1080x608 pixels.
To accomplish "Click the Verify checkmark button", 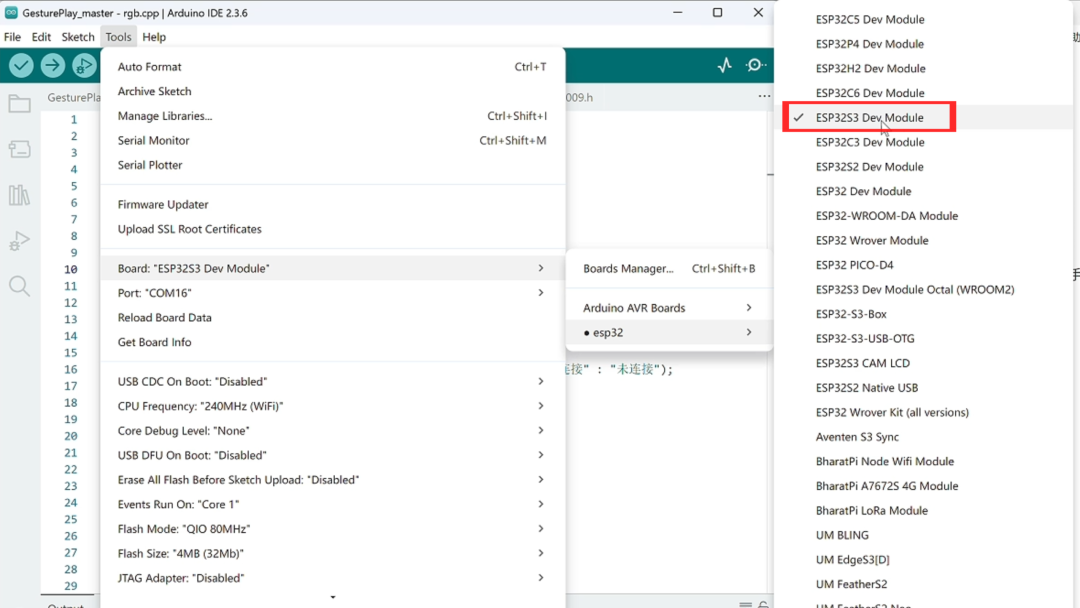I will point(21,65).
